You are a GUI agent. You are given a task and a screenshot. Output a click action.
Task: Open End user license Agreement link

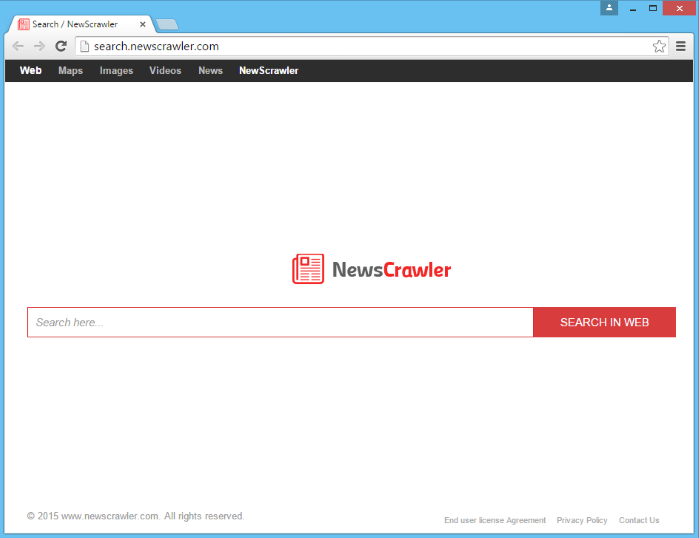click(495, 520)
